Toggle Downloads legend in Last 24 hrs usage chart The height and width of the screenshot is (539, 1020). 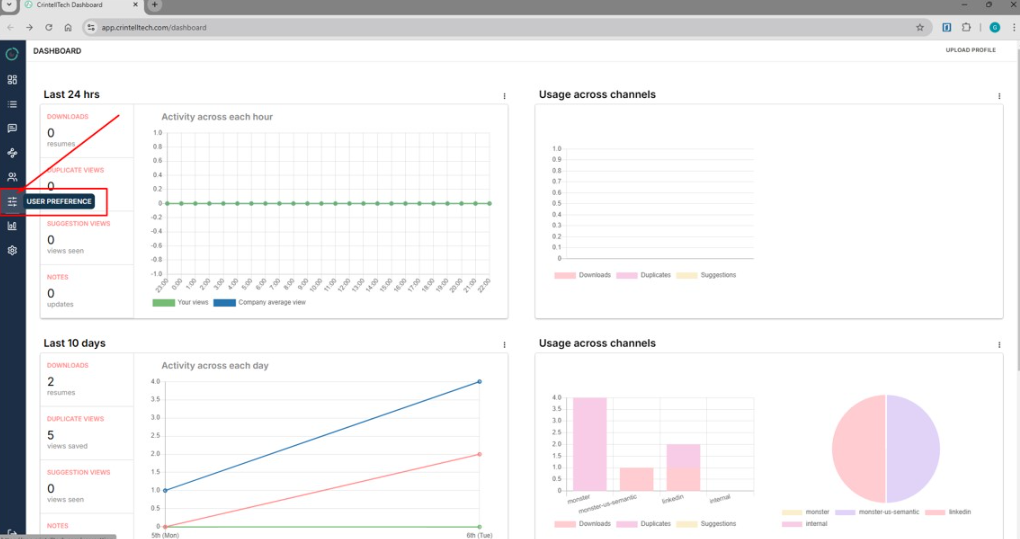click(x=582, y=275)
